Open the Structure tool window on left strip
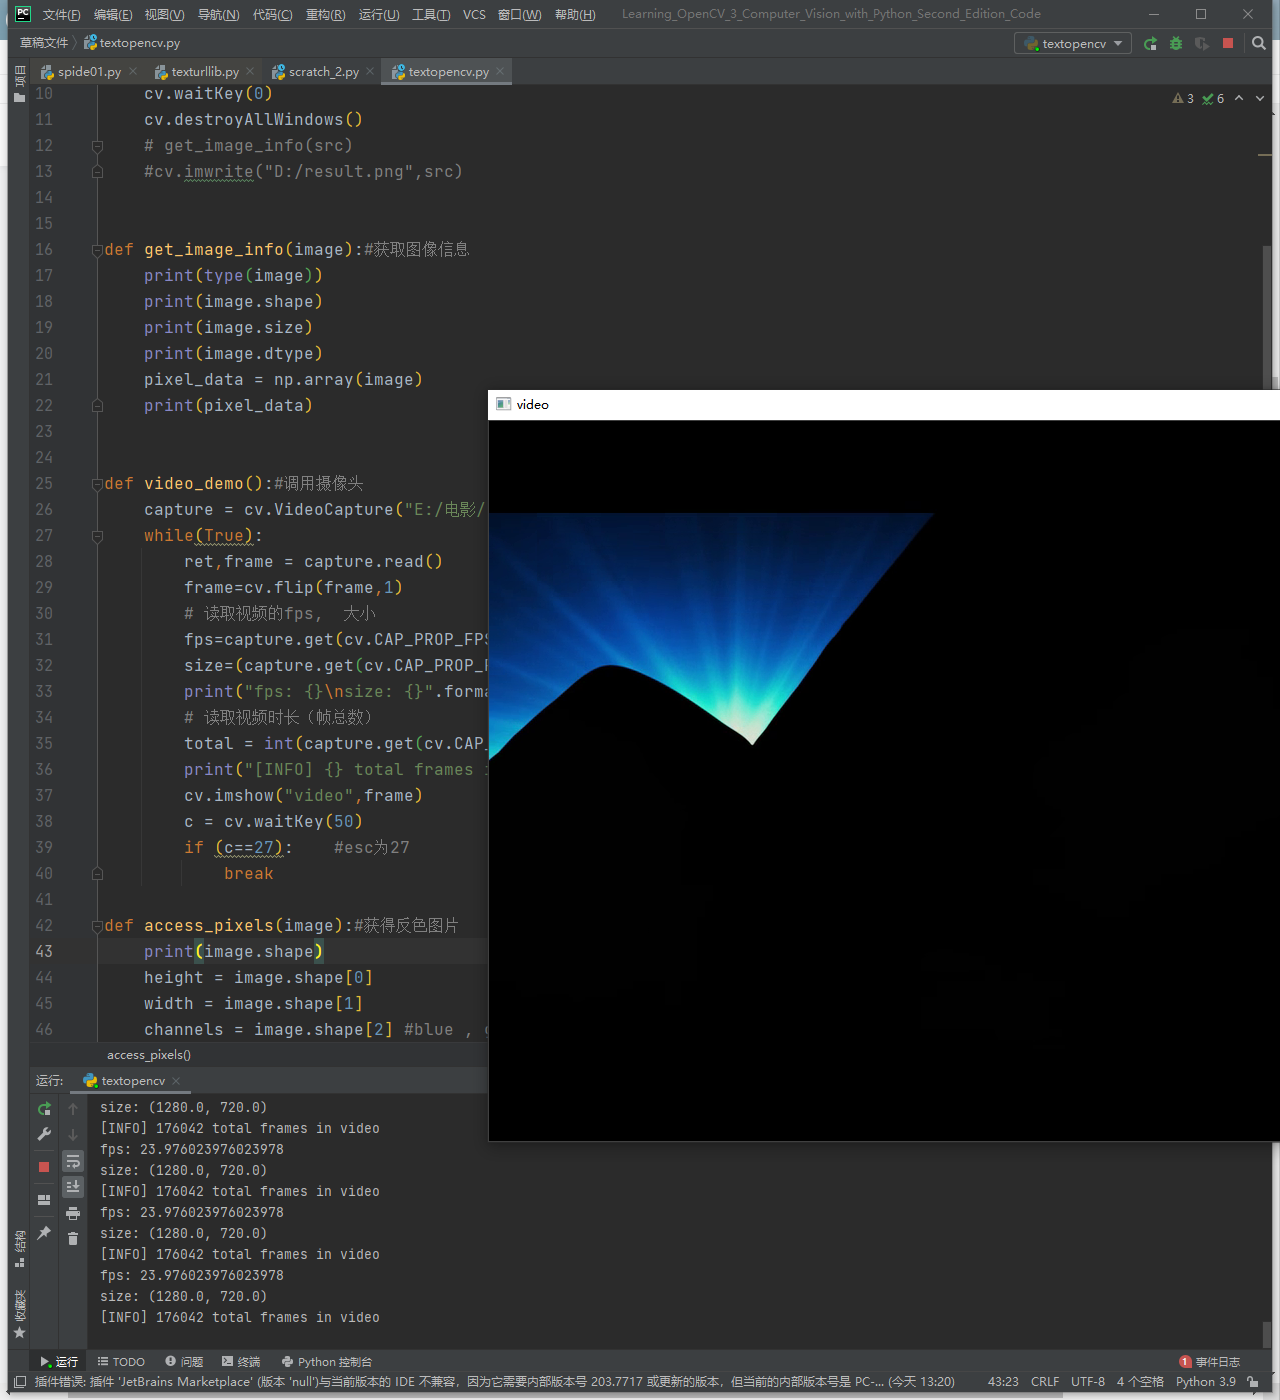 (19, 1248)
